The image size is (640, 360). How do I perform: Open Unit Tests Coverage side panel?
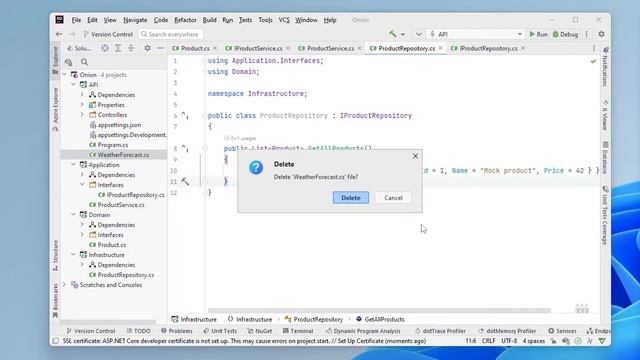coord(605,216)
